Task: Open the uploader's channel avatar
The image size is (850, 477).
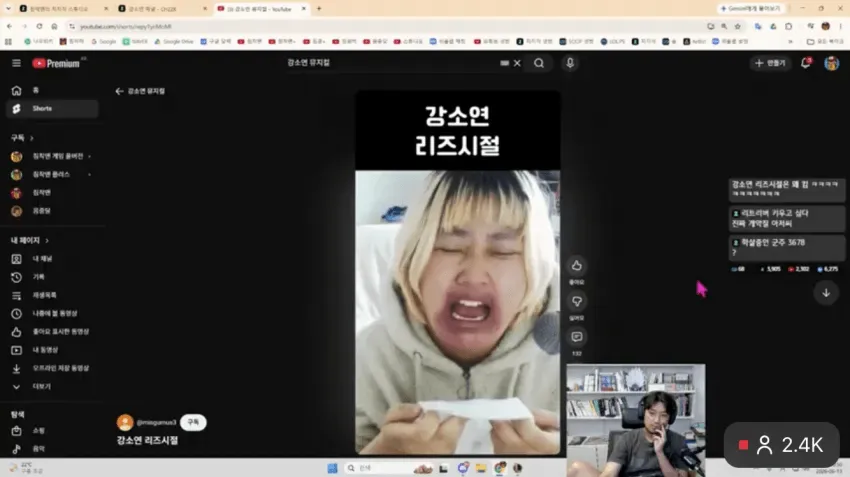Action: click(125, 422)
